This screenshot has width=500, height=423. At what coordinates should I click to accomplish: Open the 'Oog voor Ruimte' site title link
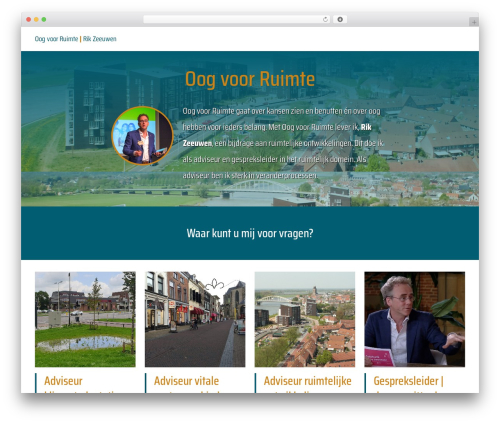[56, 39]
